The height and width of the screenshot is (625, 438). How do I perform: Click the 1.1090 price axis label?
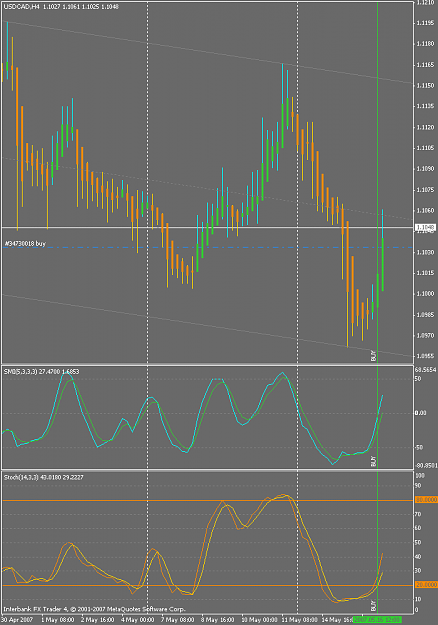click(425, 169)
